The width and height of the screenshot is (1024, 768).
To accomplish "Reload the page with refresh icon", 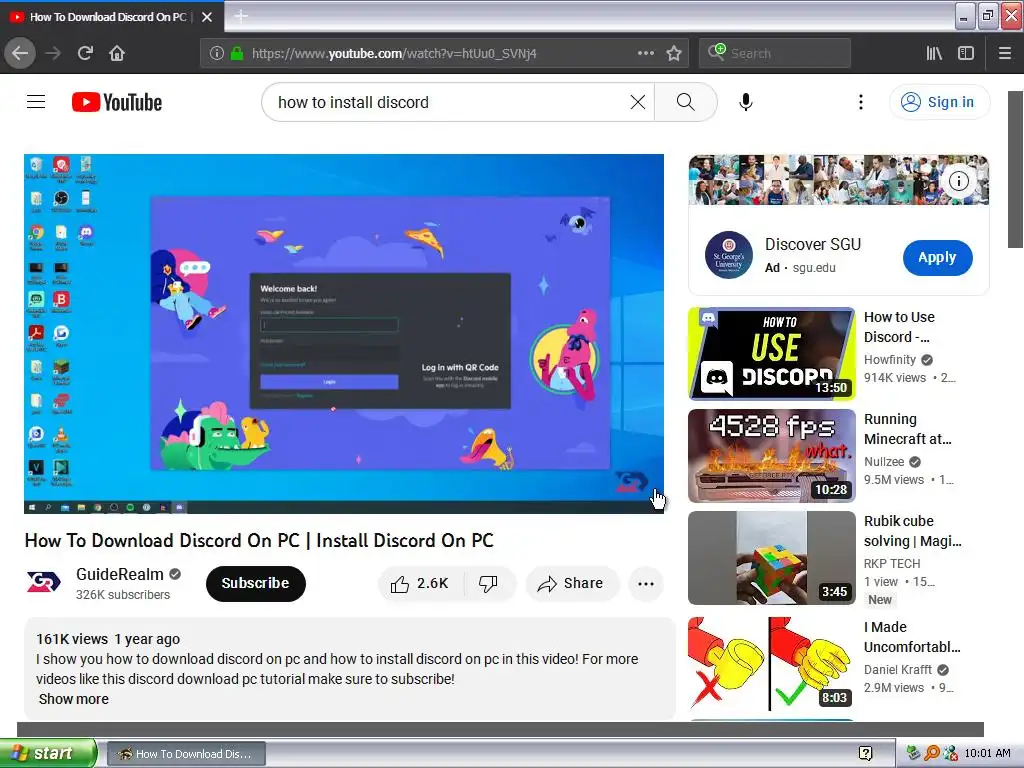I will pos(85,53).
